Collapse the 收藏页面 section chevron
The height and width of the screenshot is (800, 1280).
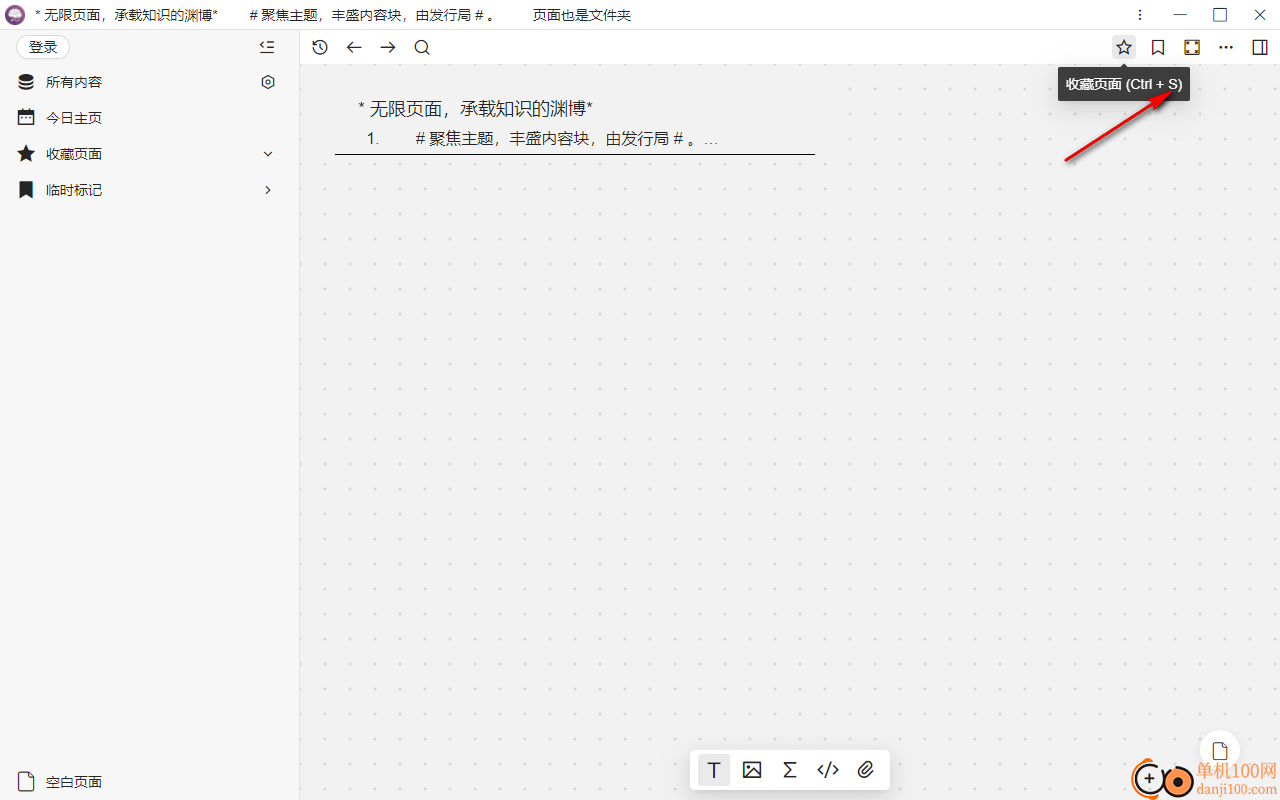click(268, 154)
